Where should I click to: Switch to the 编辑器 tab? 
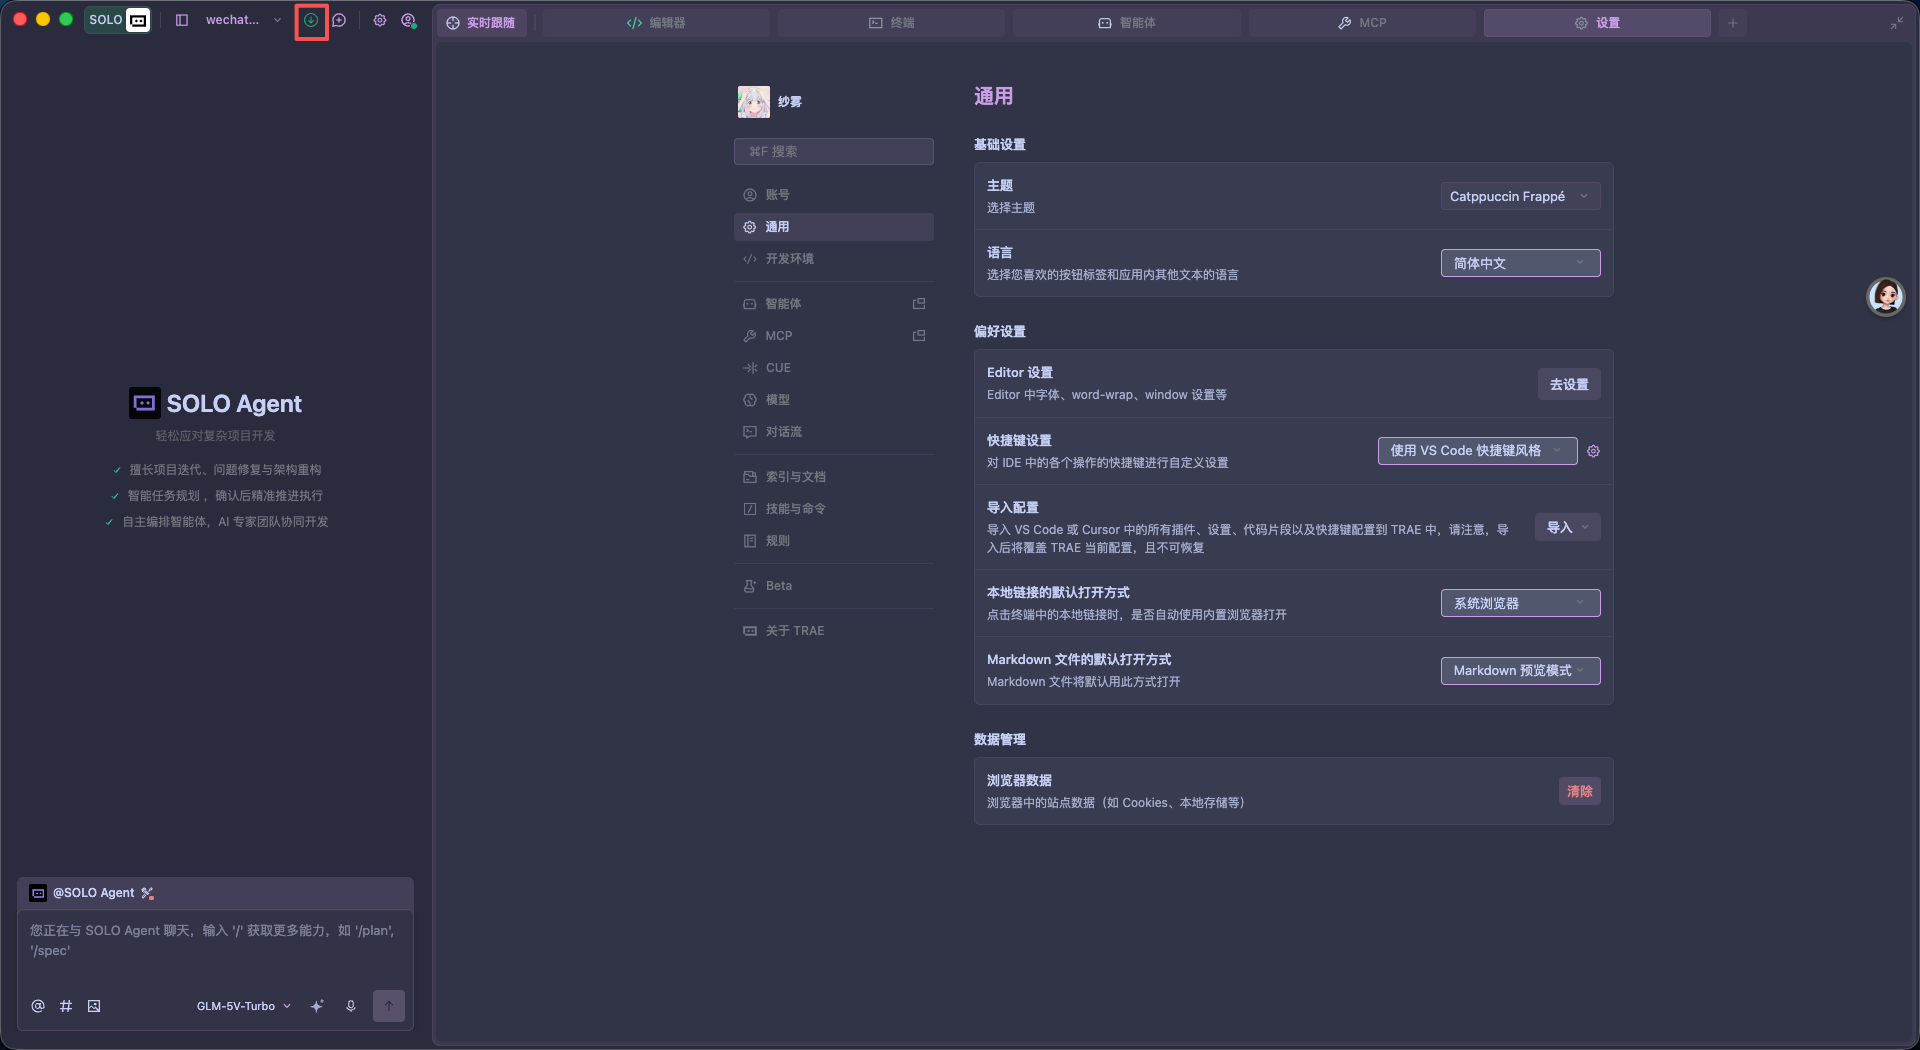656,22
